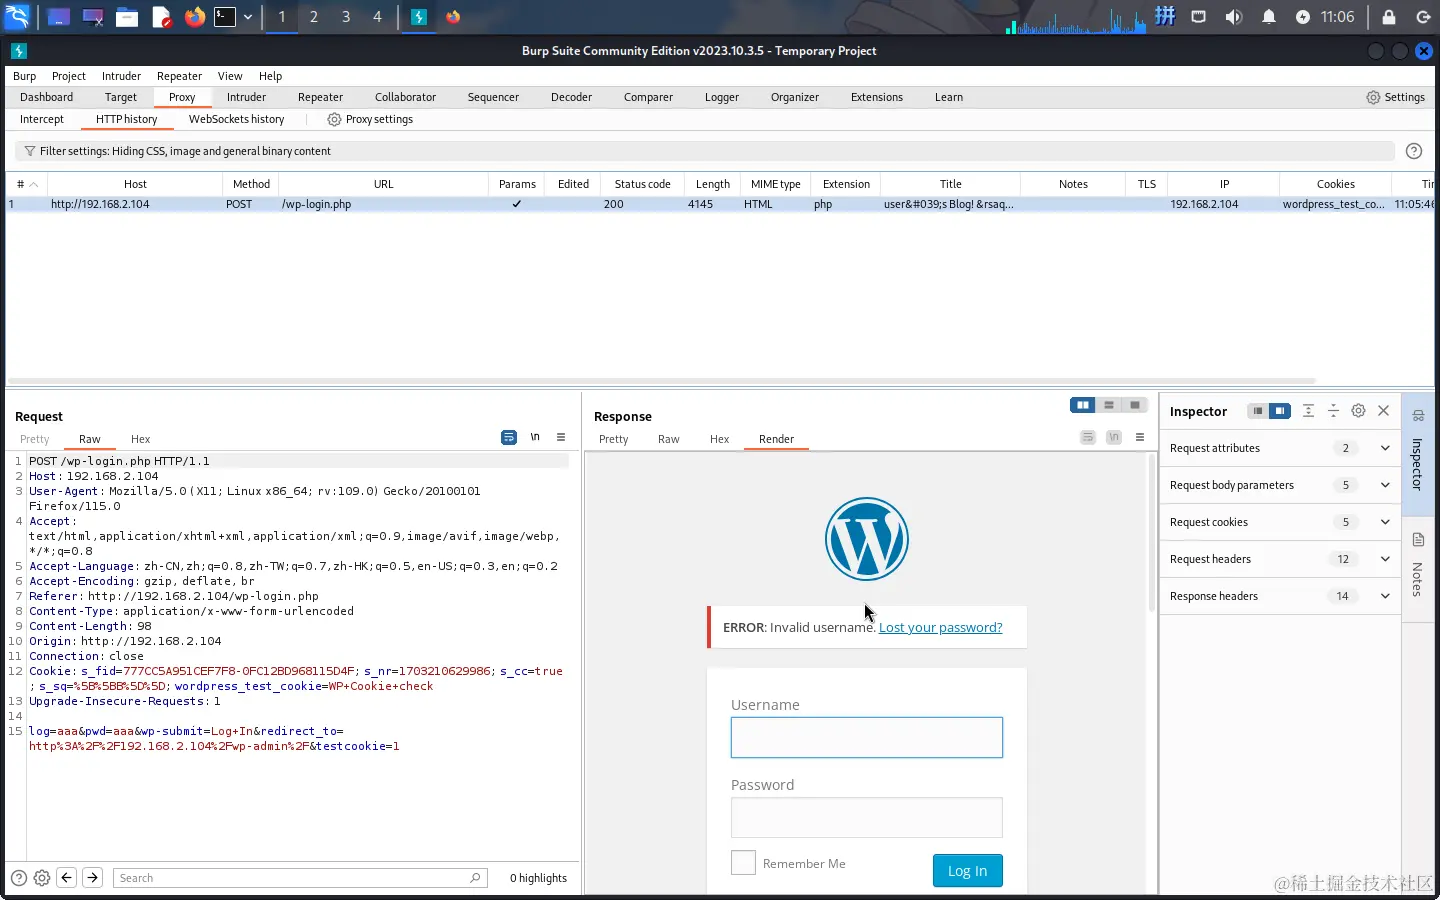1440x900 pixels.
Task: Open the text editor launcher in the panel
Action: coord(162,17)
